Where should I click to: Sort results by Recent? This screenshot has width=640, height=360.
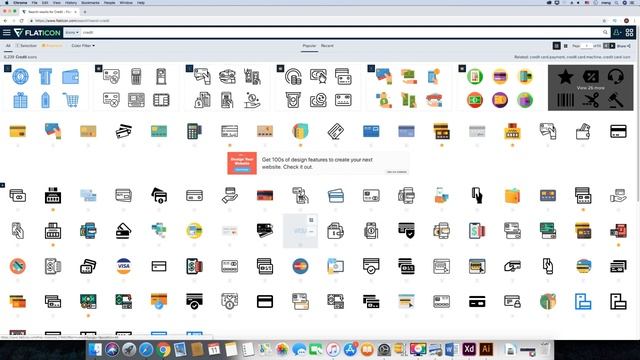click(327, 46)
